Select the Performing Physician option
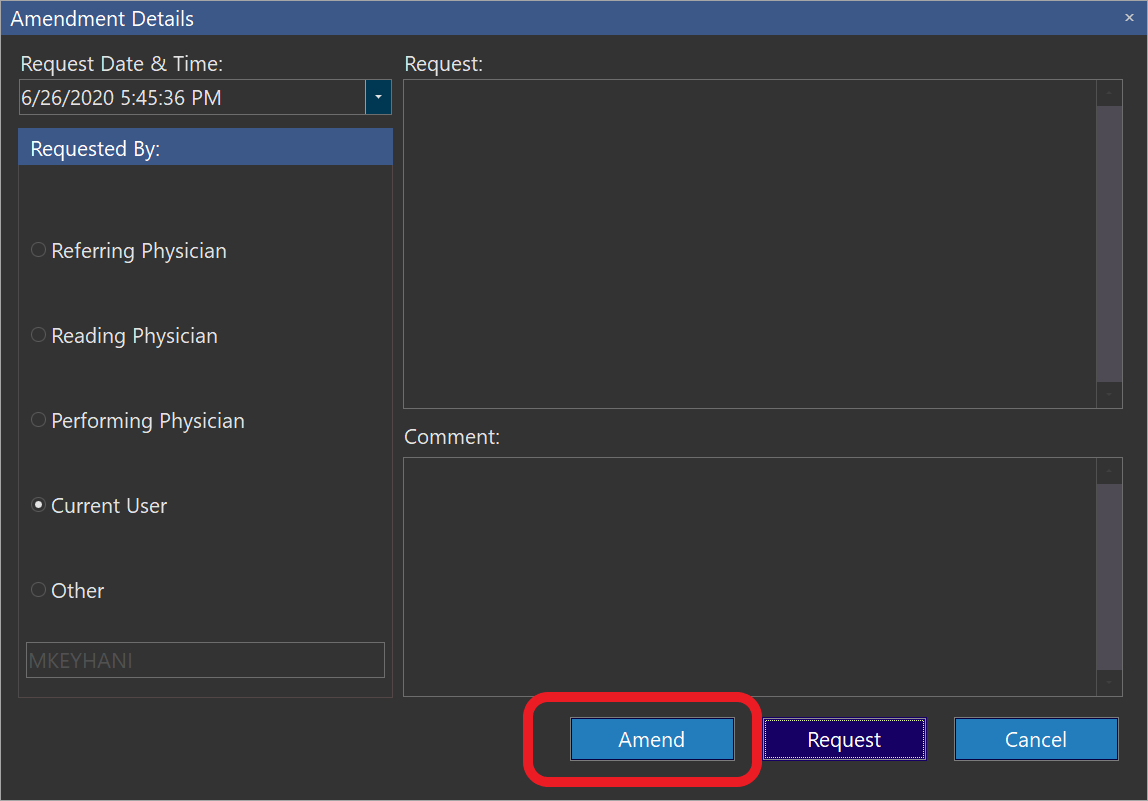 [39, 420]
